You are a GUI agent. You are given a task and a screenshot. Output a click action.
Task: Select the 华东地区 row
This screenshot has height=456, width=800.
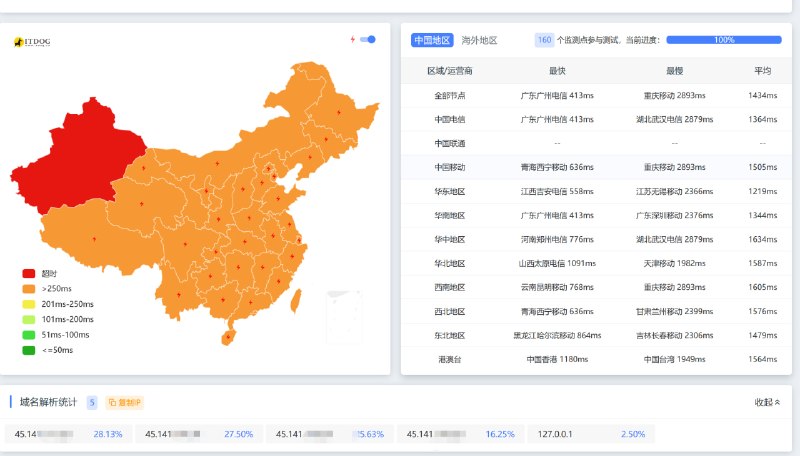pyautogui.click(x=596, y=191)
